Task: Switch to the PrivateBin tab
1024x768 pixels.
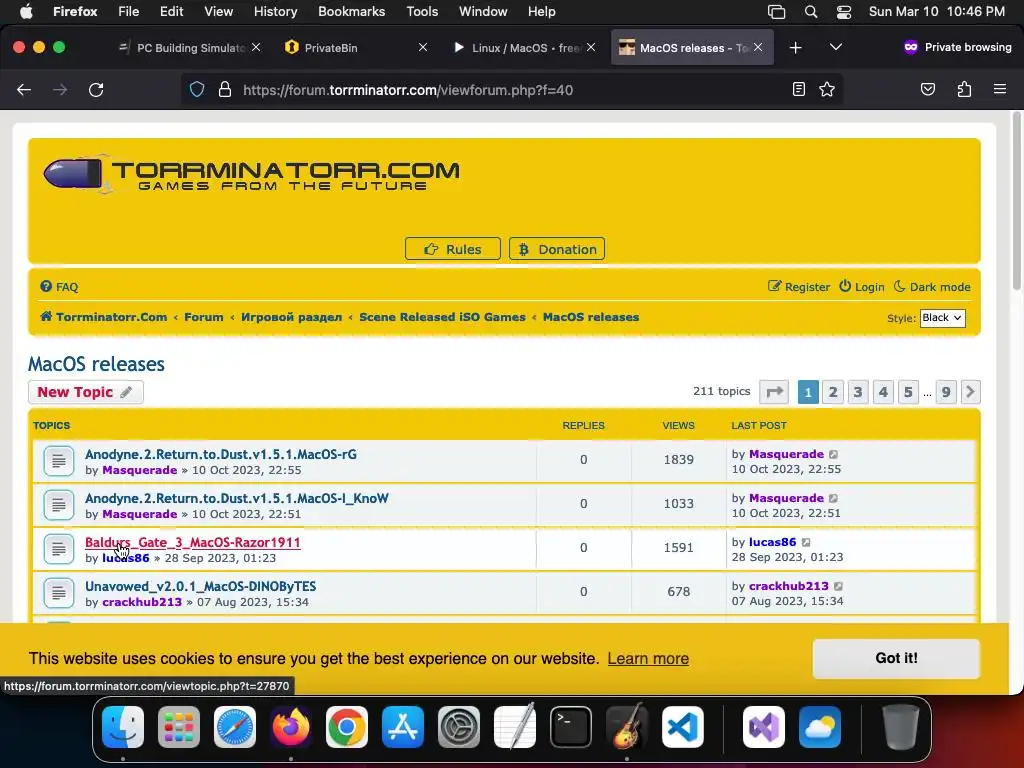Action: [x=356, y=48]
